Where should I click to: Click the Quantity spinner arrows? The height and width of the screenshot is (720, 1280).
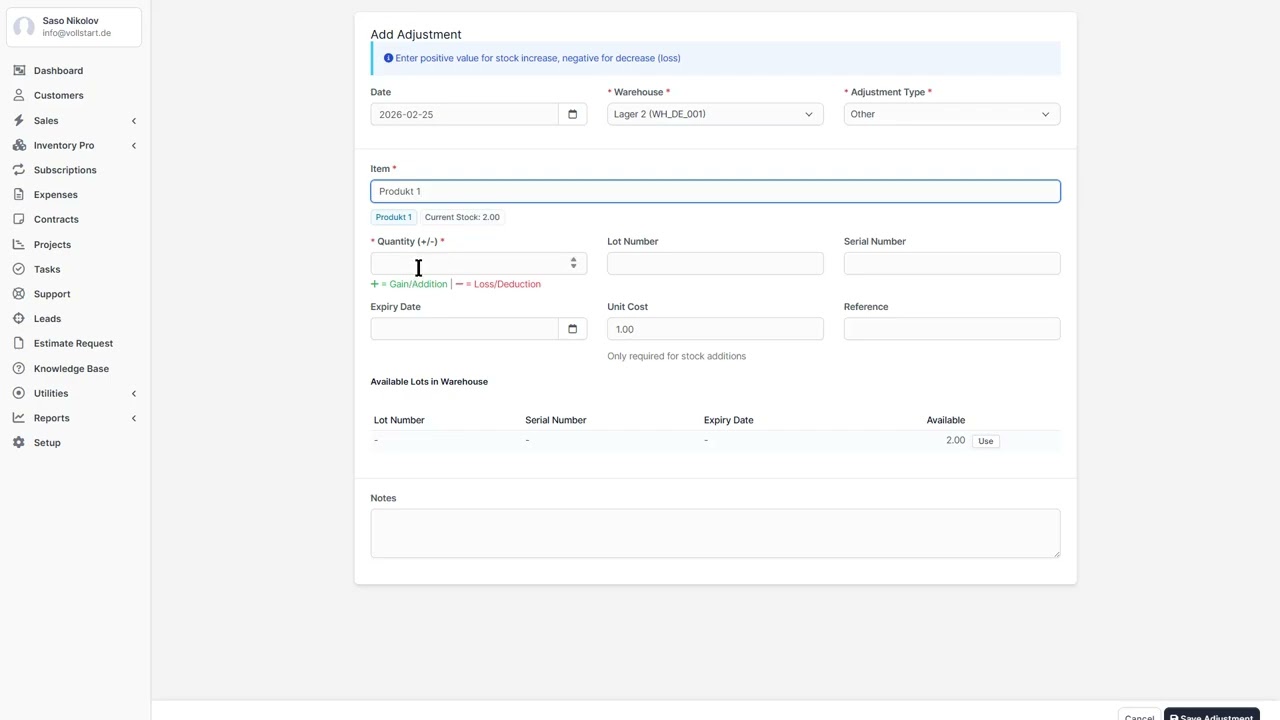coord(573,263)
